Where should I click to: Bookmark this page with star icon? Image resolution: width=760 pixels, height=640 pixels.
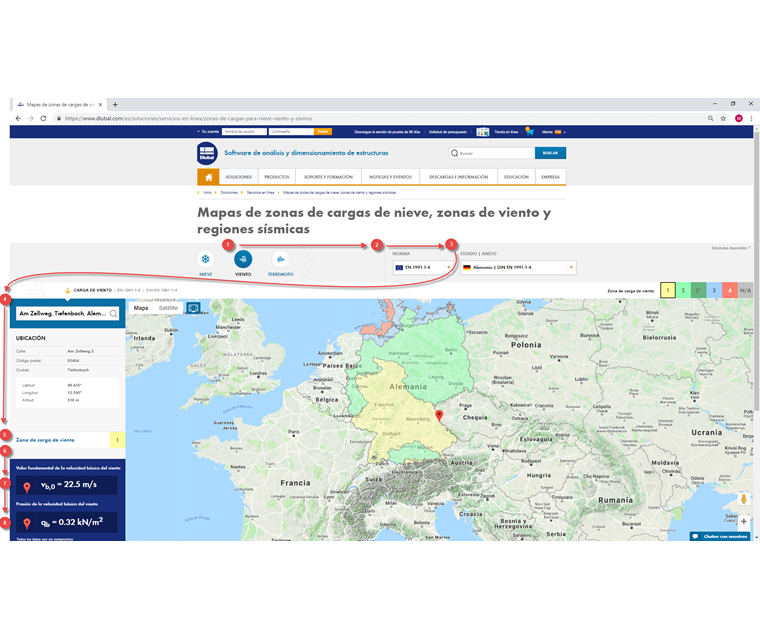coord(723,118)
